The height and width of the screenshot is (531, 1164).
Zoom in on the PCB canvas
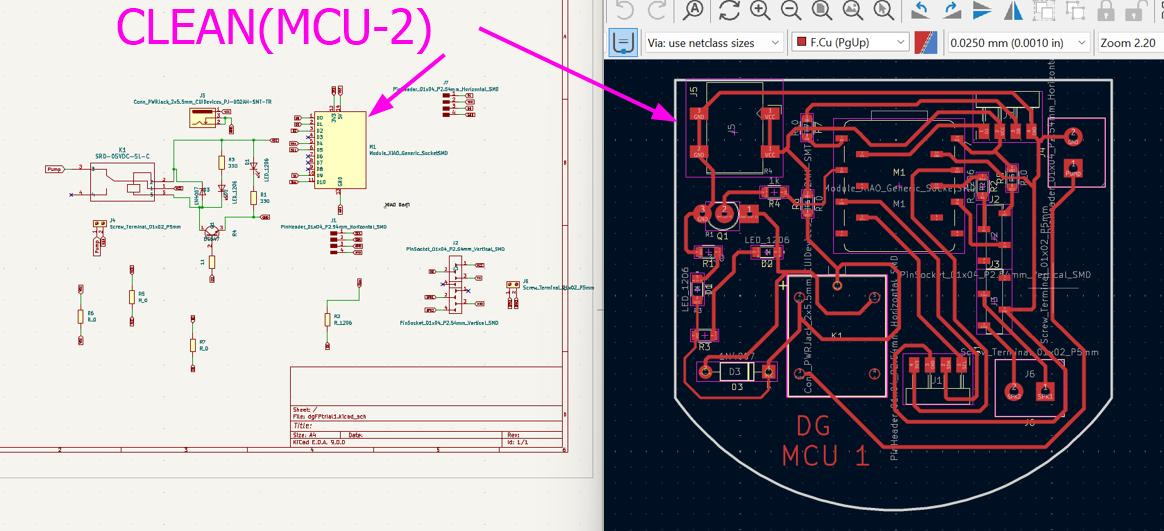pos(760,10)
